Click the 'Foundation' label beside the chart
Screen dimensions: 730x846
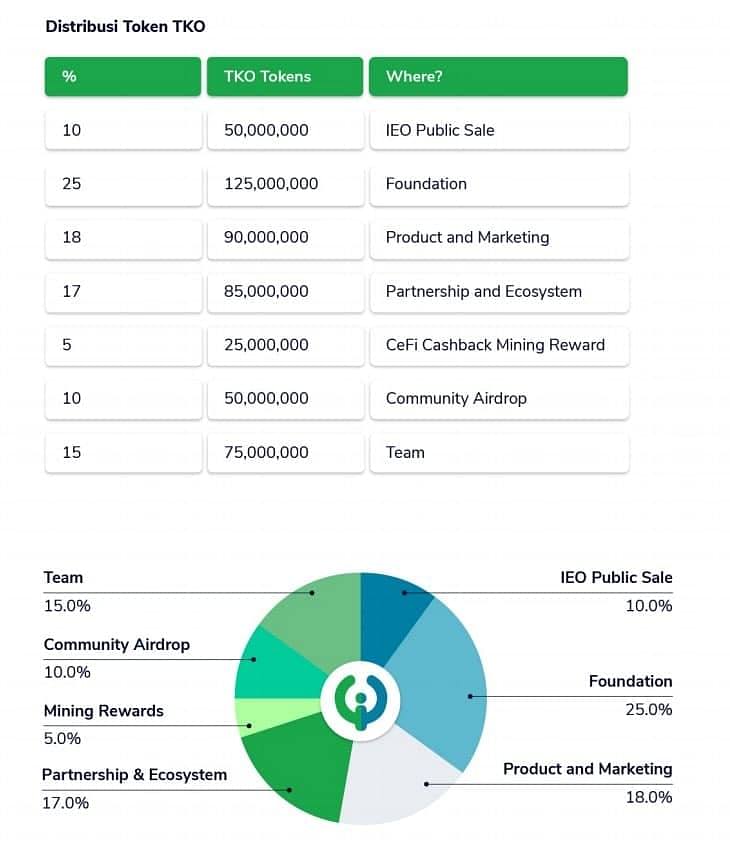(630, 682)
